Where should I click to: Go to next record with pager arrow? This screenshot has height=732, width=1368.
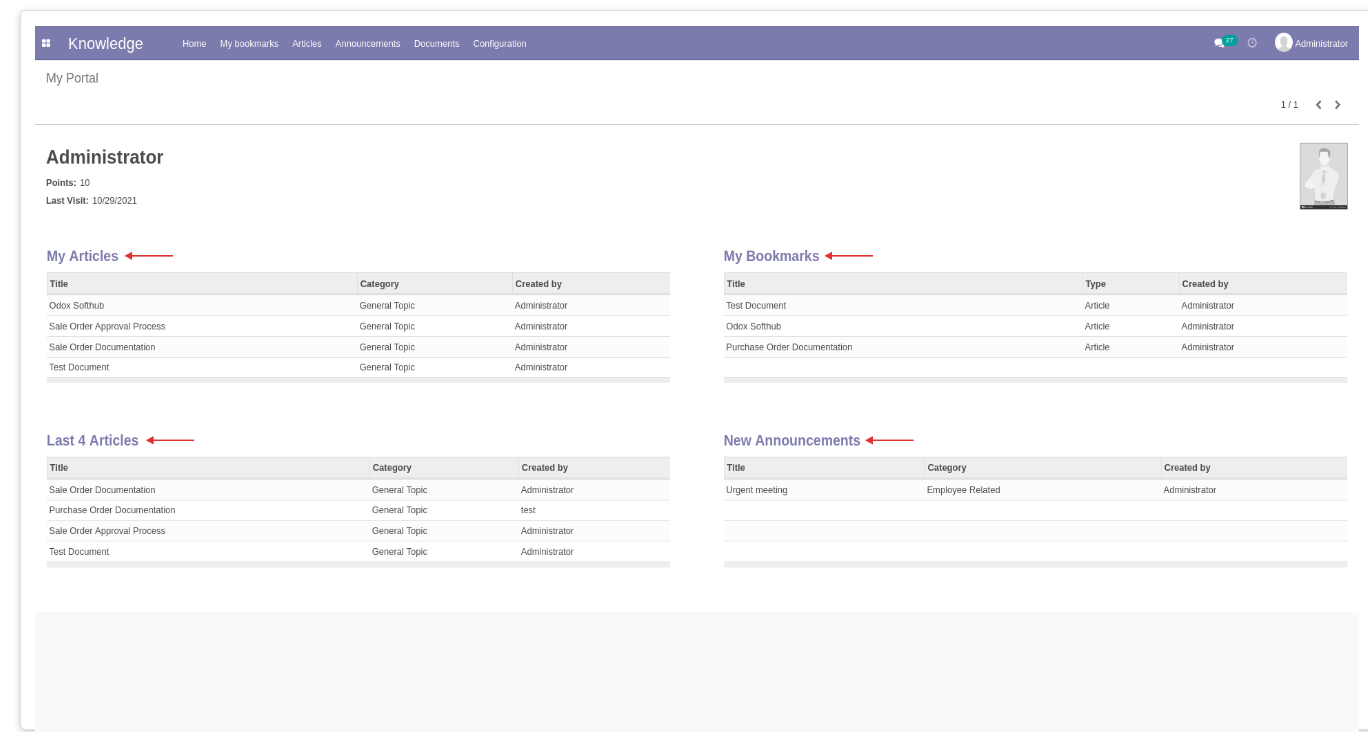click(1338, 105)
